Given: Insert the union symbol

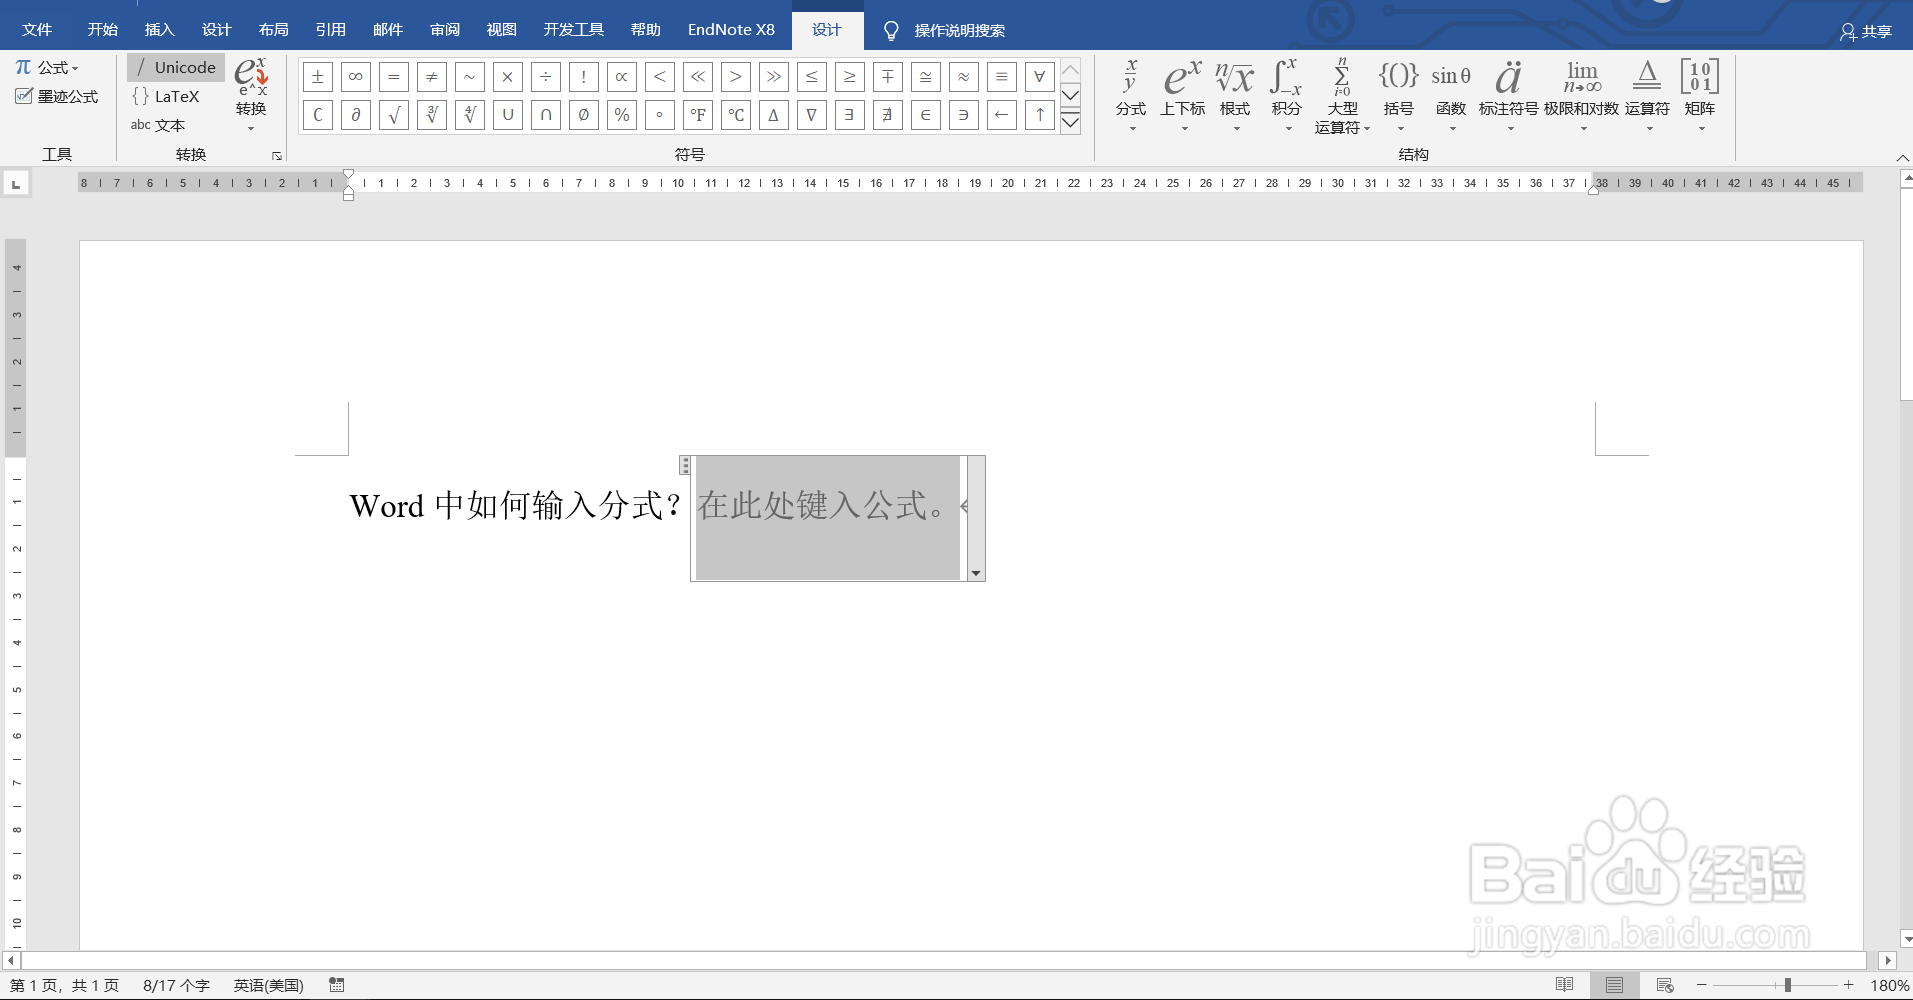Looking at the screenshot, I should coord(508,115).
